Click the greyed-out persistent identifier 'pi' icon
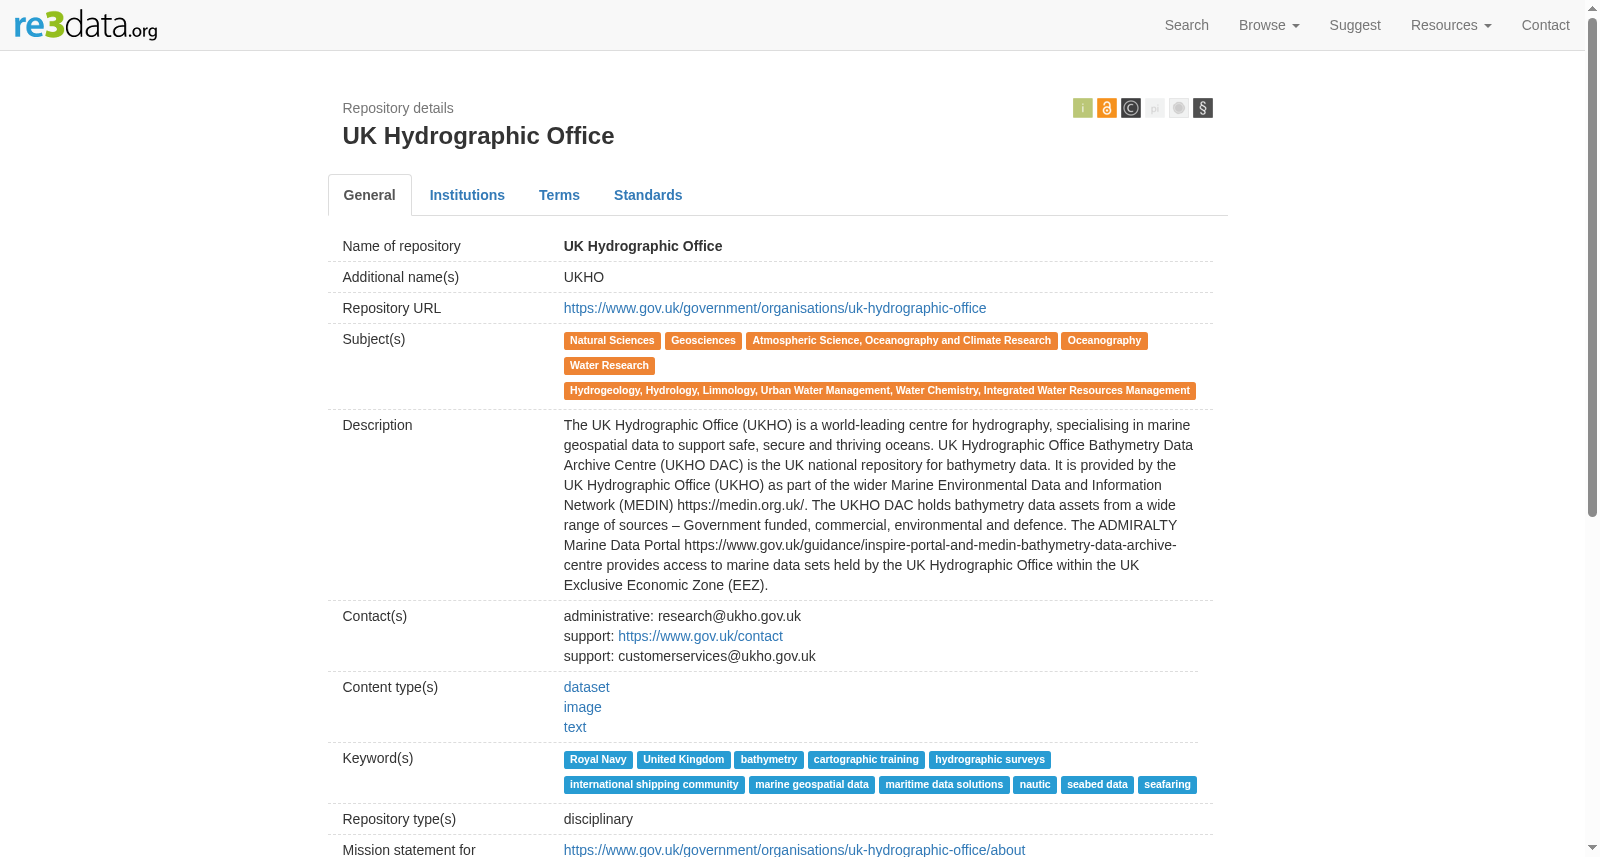The image size is (1600, 857). pos(1155,108)
